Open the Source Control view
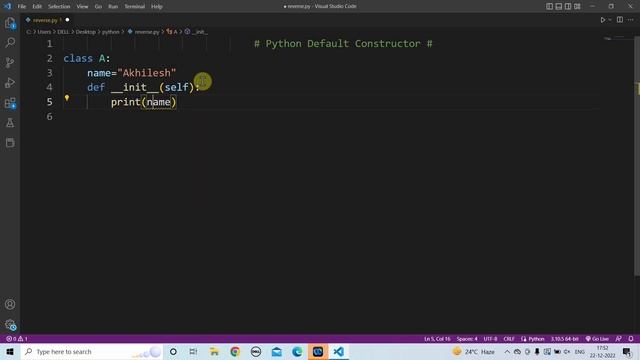 point(10,62)
